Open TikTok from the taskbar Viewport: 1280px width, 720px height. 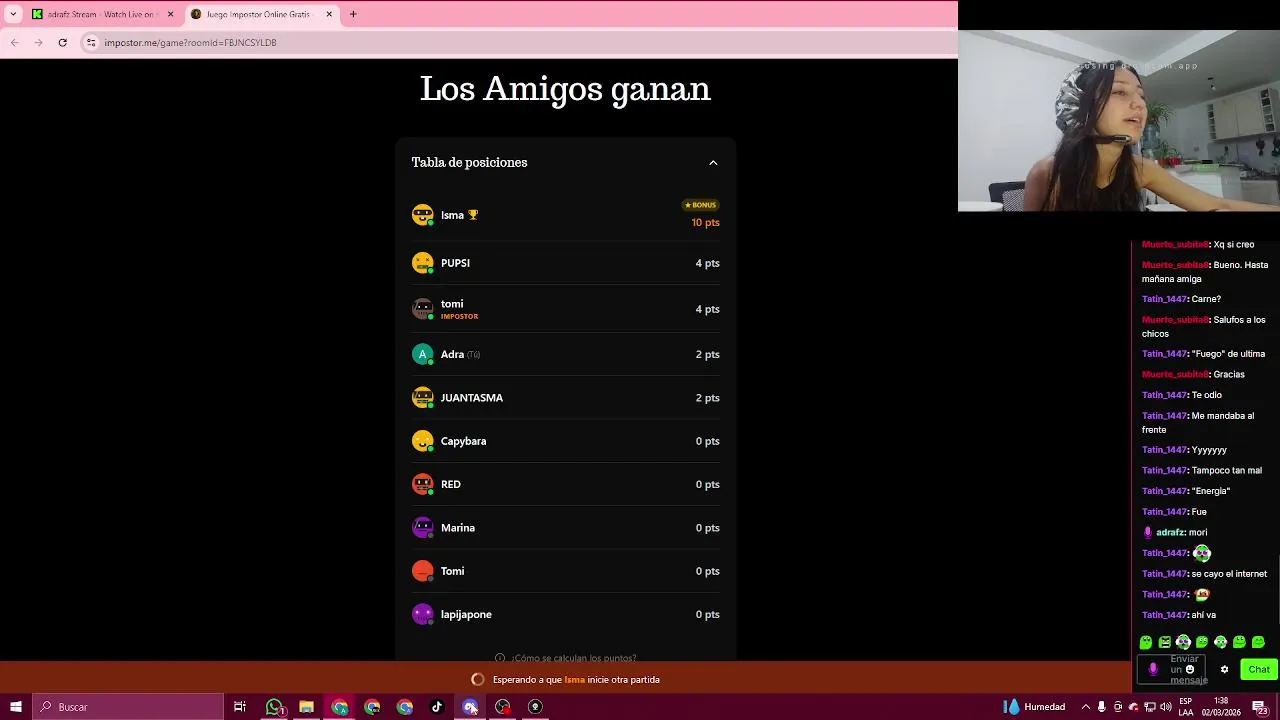[x=437, y=707]
